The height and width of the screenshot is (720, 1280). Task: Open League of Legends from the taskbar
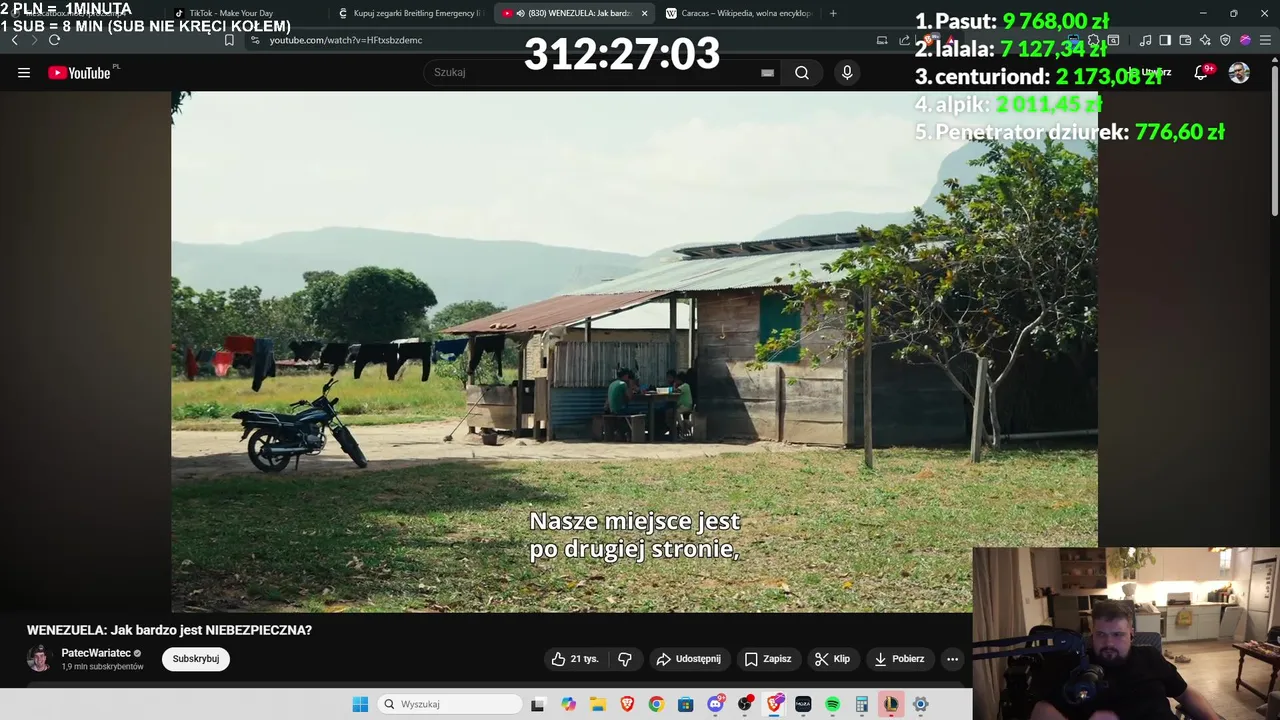tap(891, 704)
